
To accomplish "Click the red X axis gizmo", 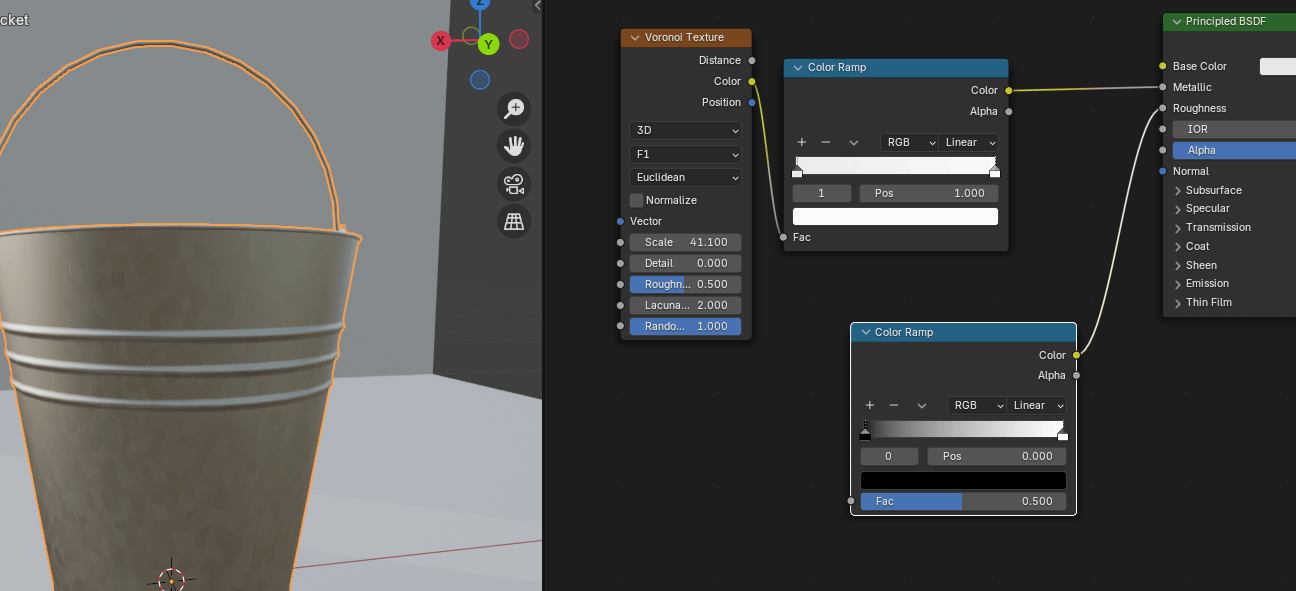I will point(440,41).
